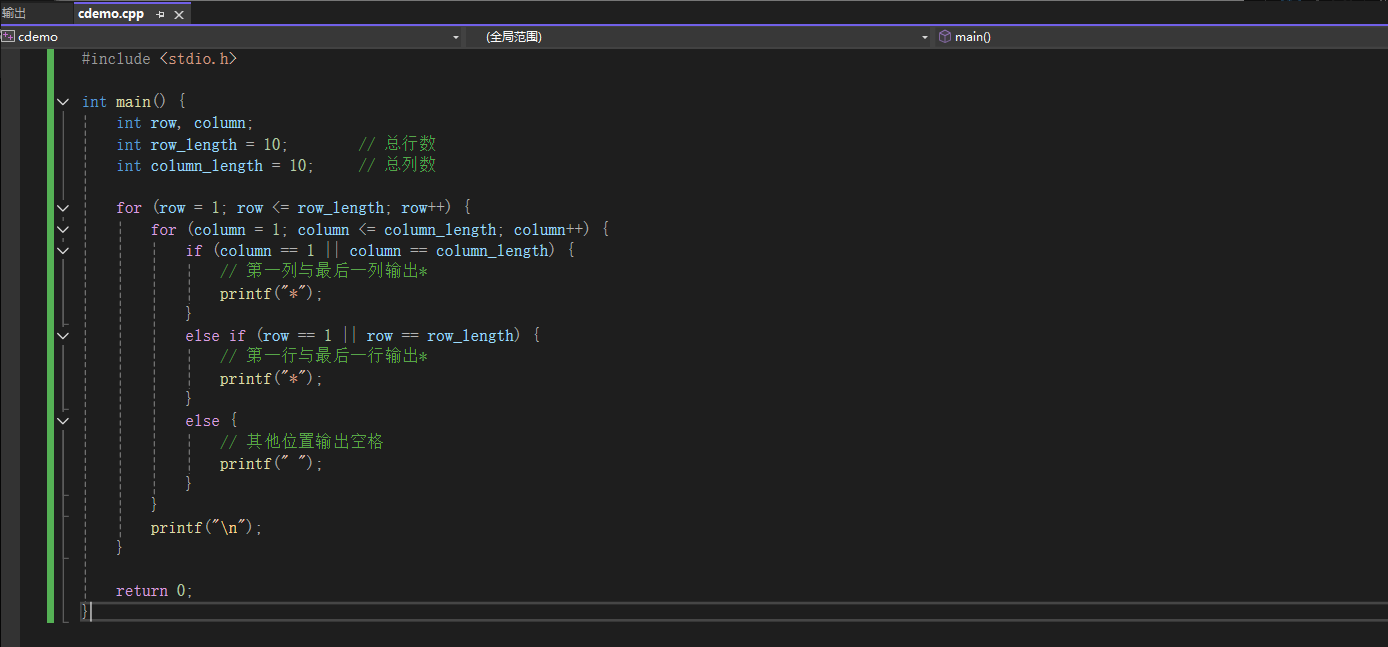Click the #include <stdio.h> line

pos(159,59)
